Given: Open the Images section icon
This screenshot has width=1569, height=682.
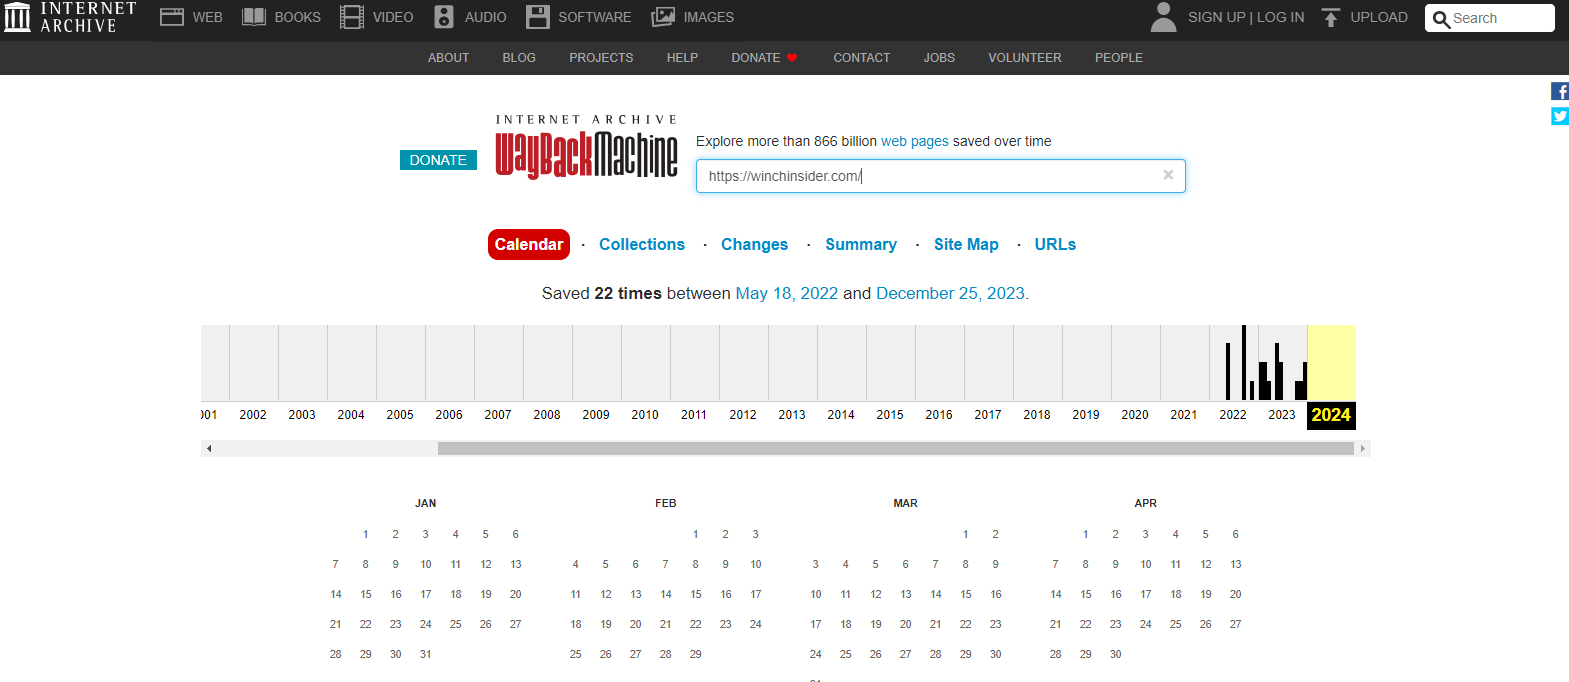Looking at the screenshot, I should coord(663,17).
